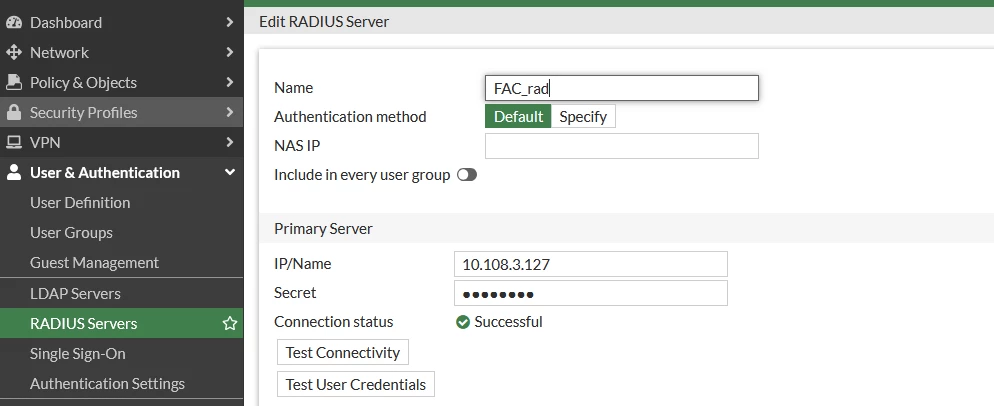Toggle favorite star on RADIUS Servers
This screenshot has width=994, height=406.
(229, 324)
